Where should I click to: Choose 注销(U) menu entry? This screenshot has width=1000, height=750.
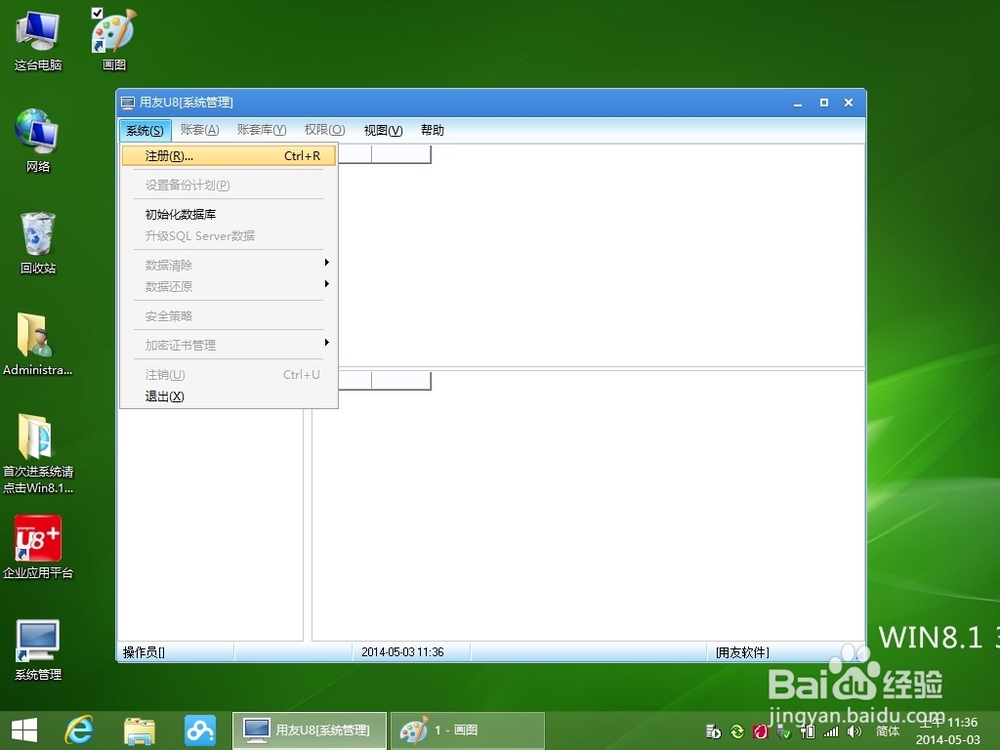pyautogui.click(x=229, y=374)
